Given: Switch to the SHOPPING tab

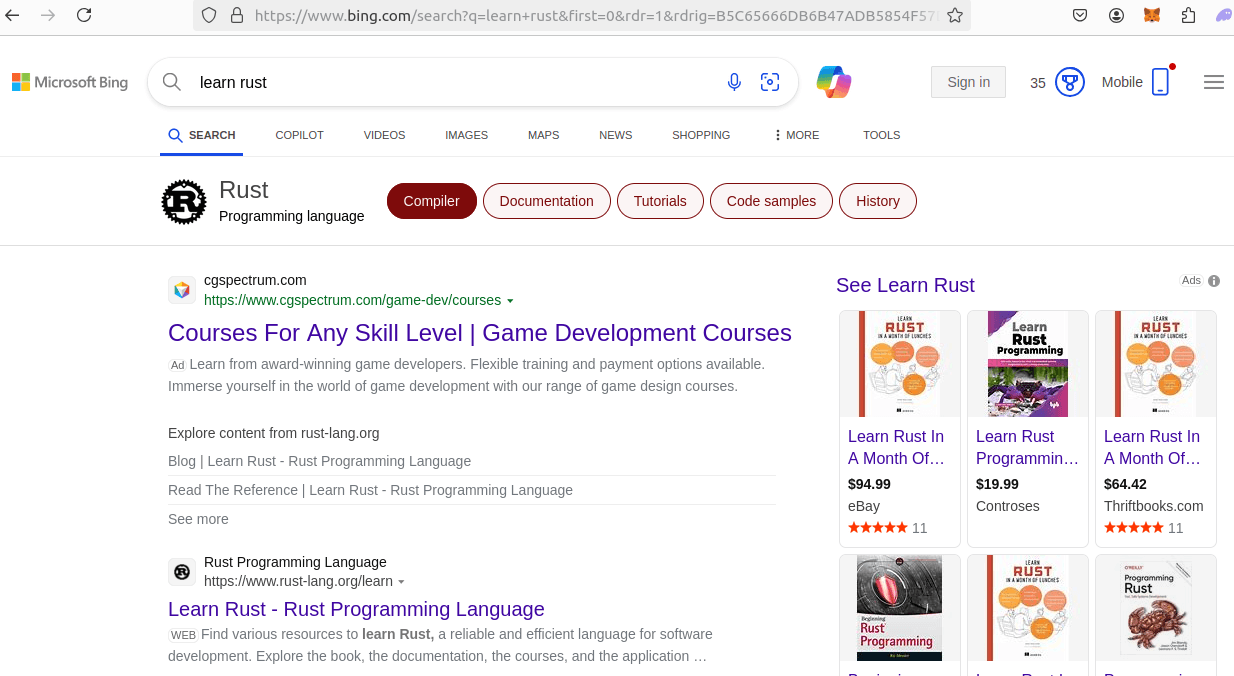Looking at the screenshot, I should point(701,135).
